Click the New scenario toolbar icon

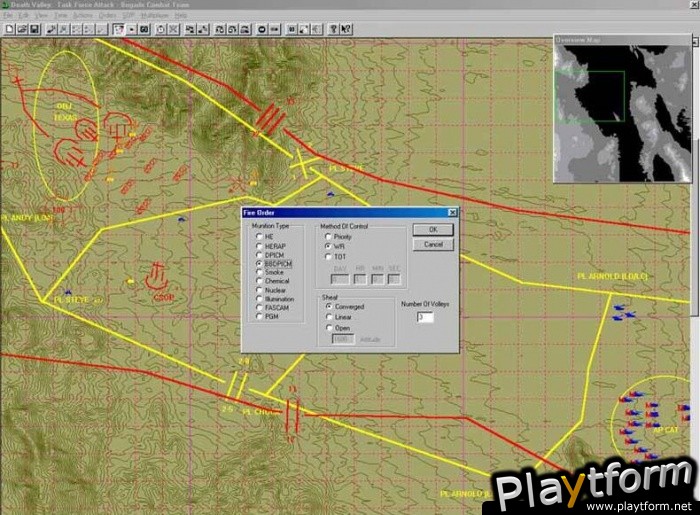9,29
